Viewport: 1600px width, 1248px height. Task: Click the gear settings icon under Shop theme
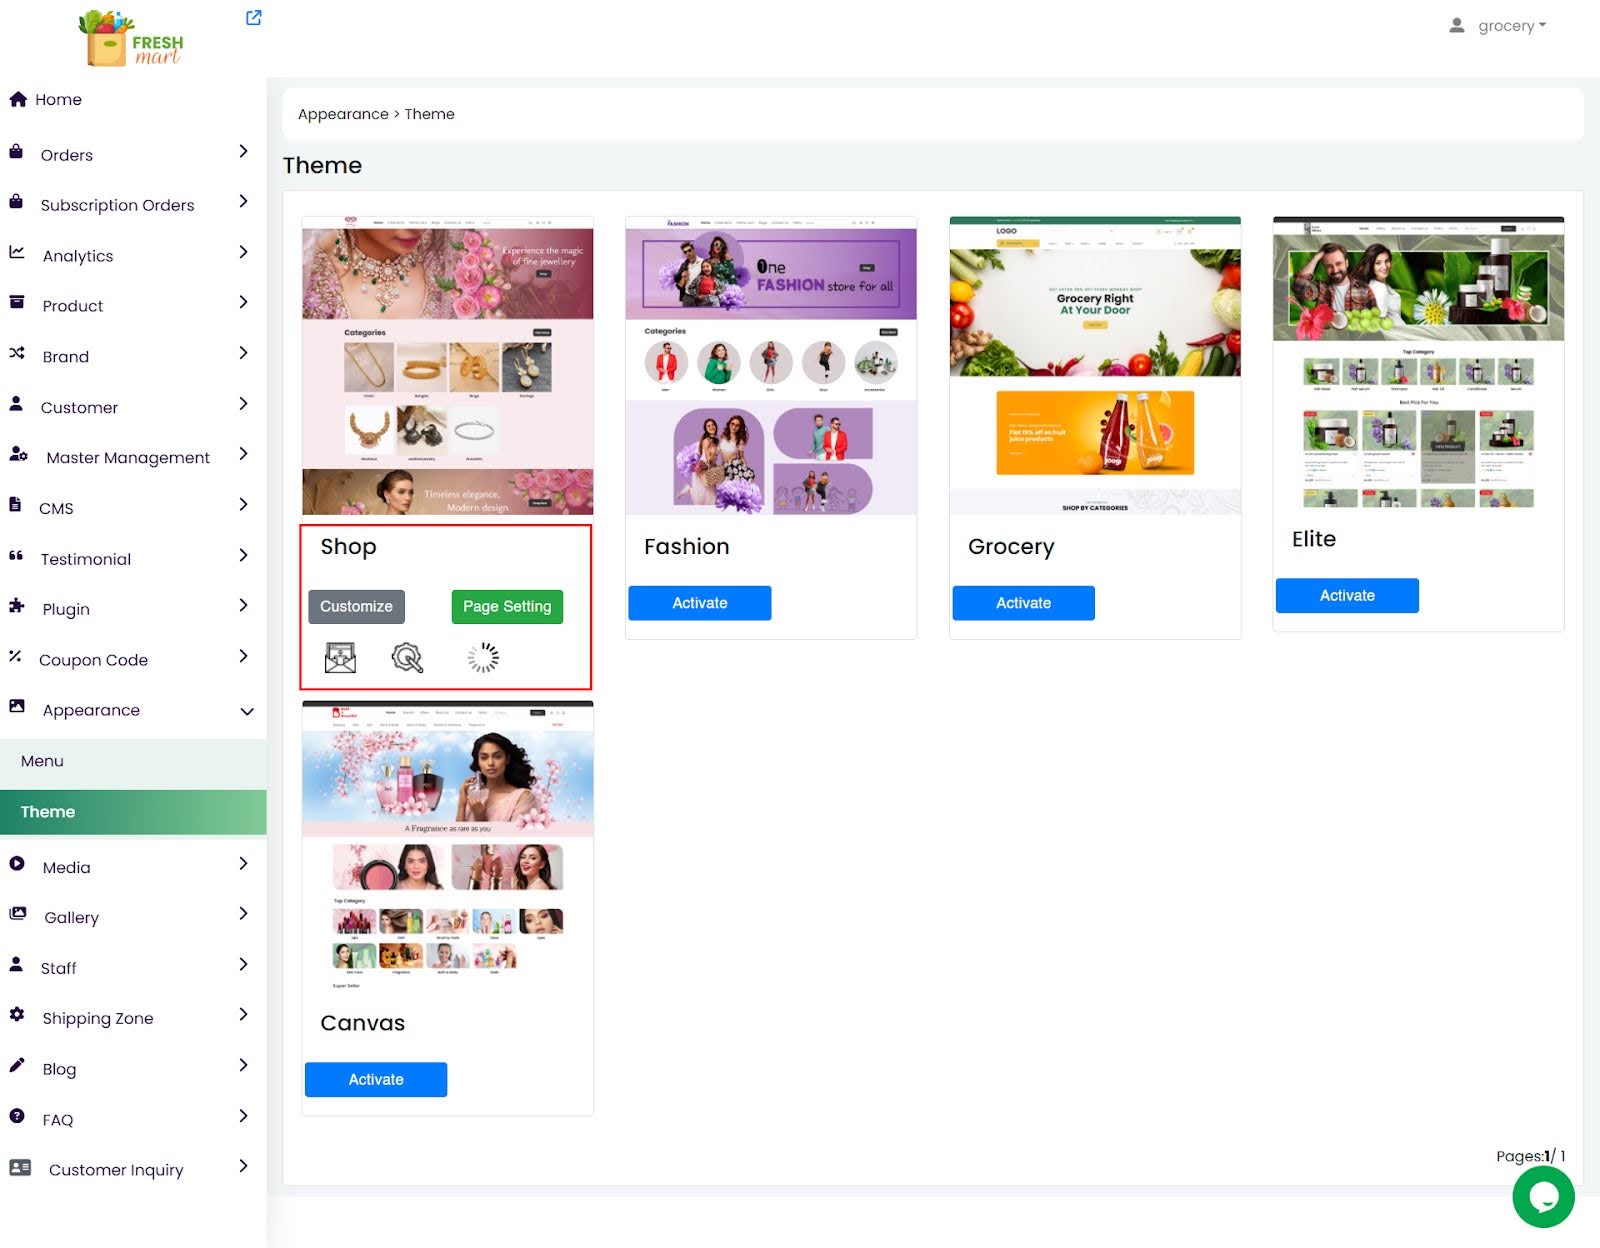click(x=407, y=658)
